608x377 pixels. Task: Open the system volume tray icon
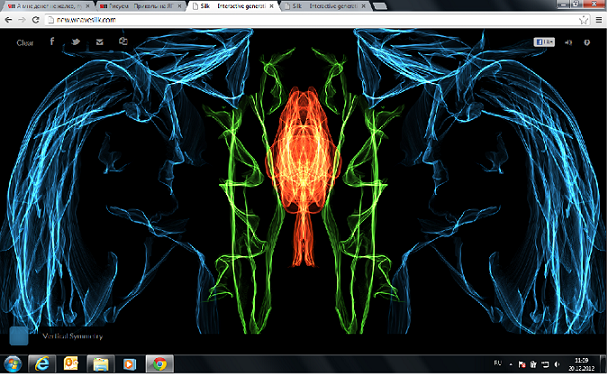click(557, 364)
